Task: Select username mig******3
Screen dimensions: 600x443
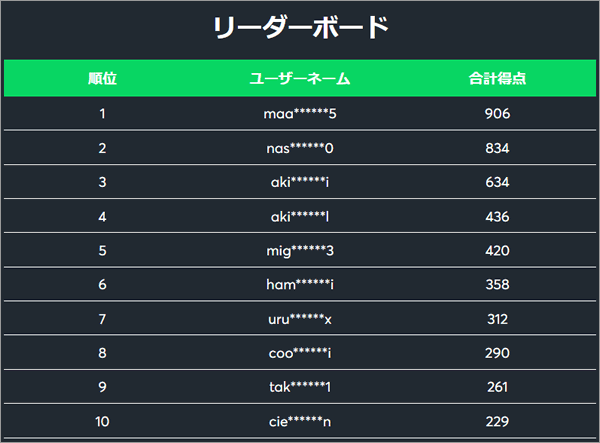Action: (300, 251)
